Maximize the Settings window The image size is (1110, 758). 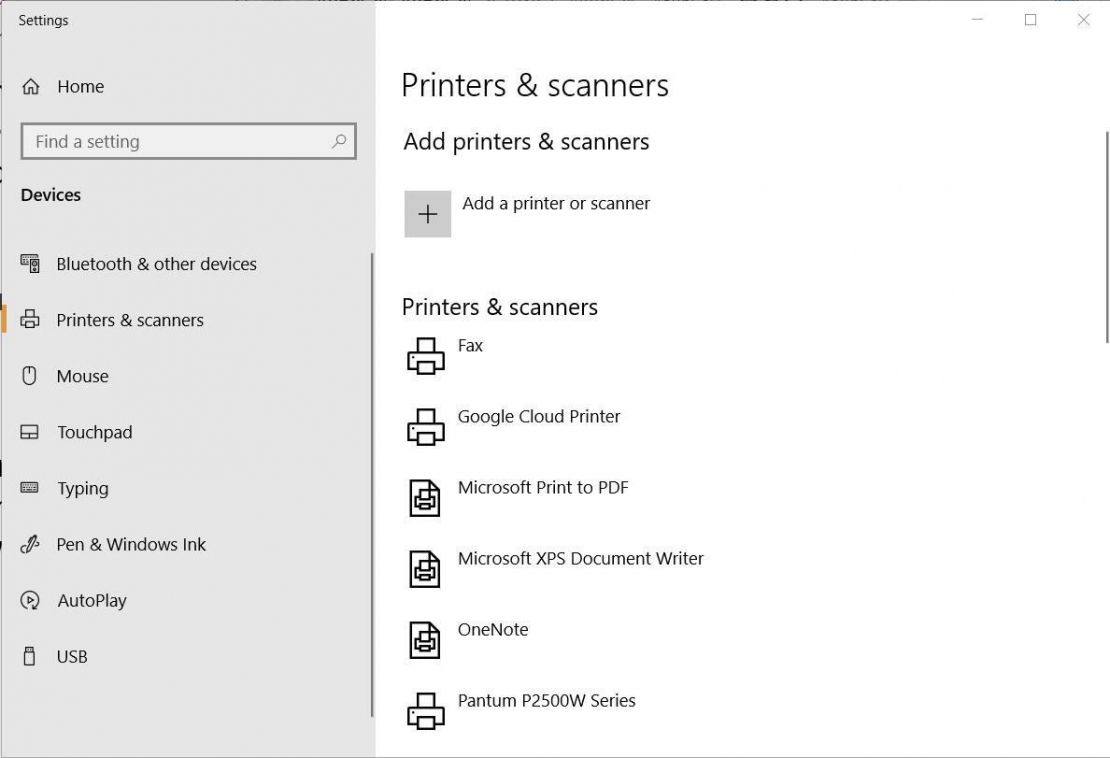pyautogui.click(x=1030, y=20)
